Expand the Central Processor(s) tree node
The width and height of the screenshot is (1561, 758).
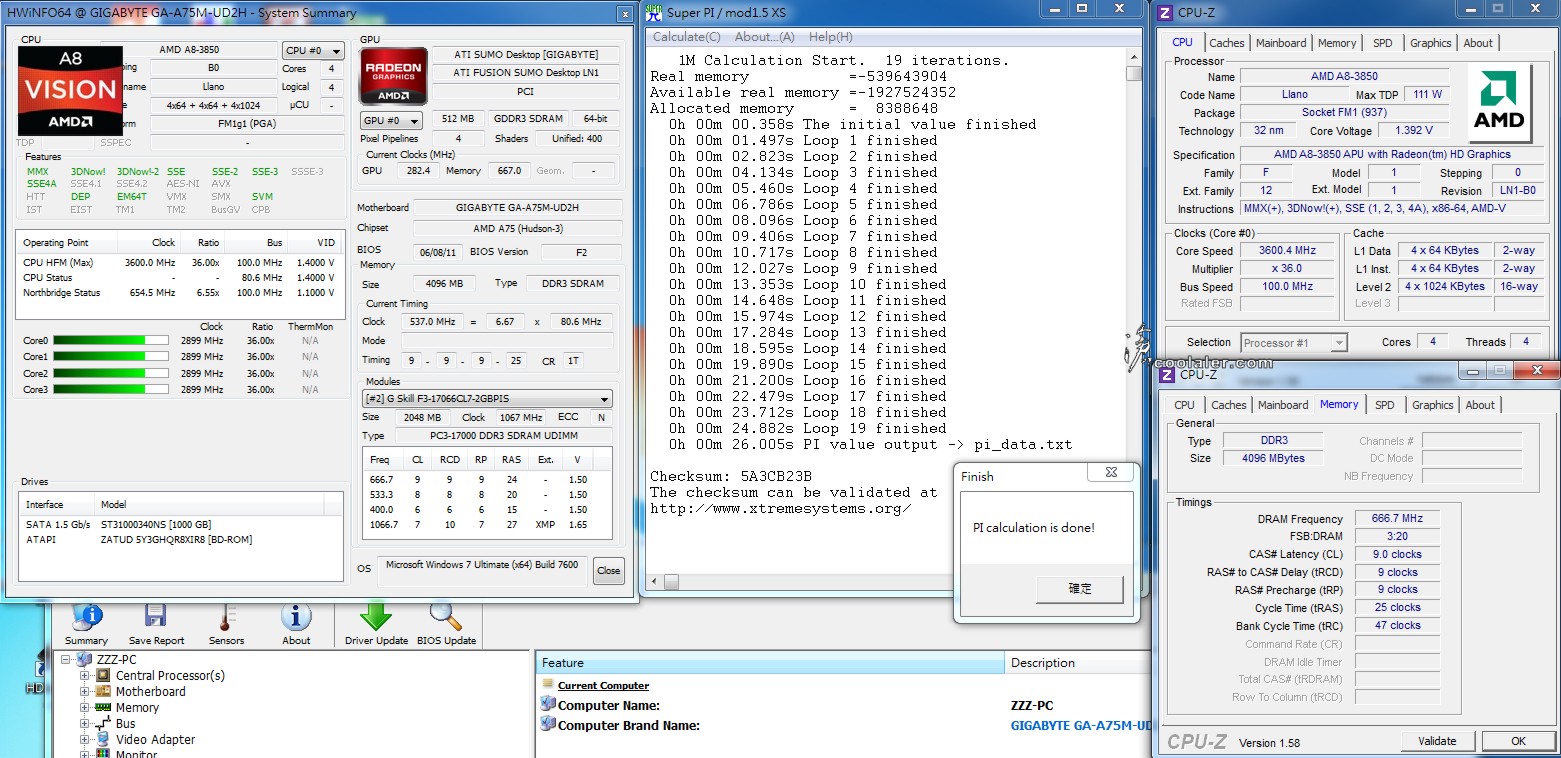(x=86, y=675)
